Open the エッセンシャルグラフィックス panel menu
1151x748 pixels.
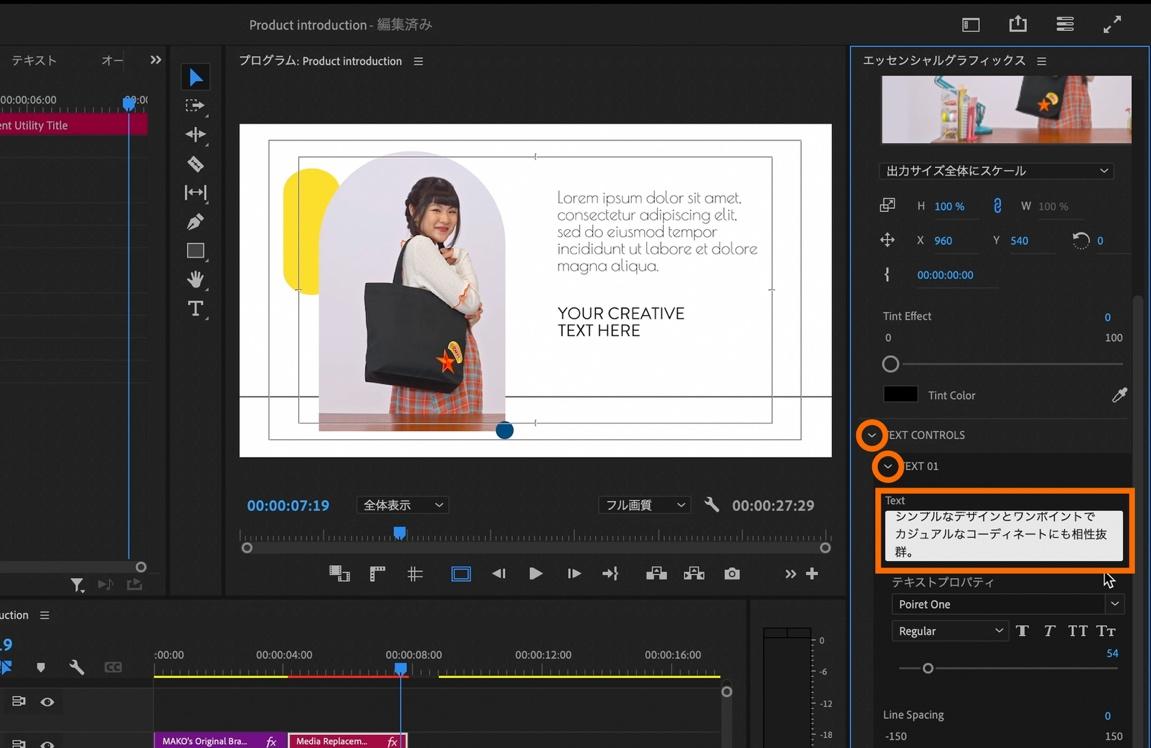click(1041, 61)
